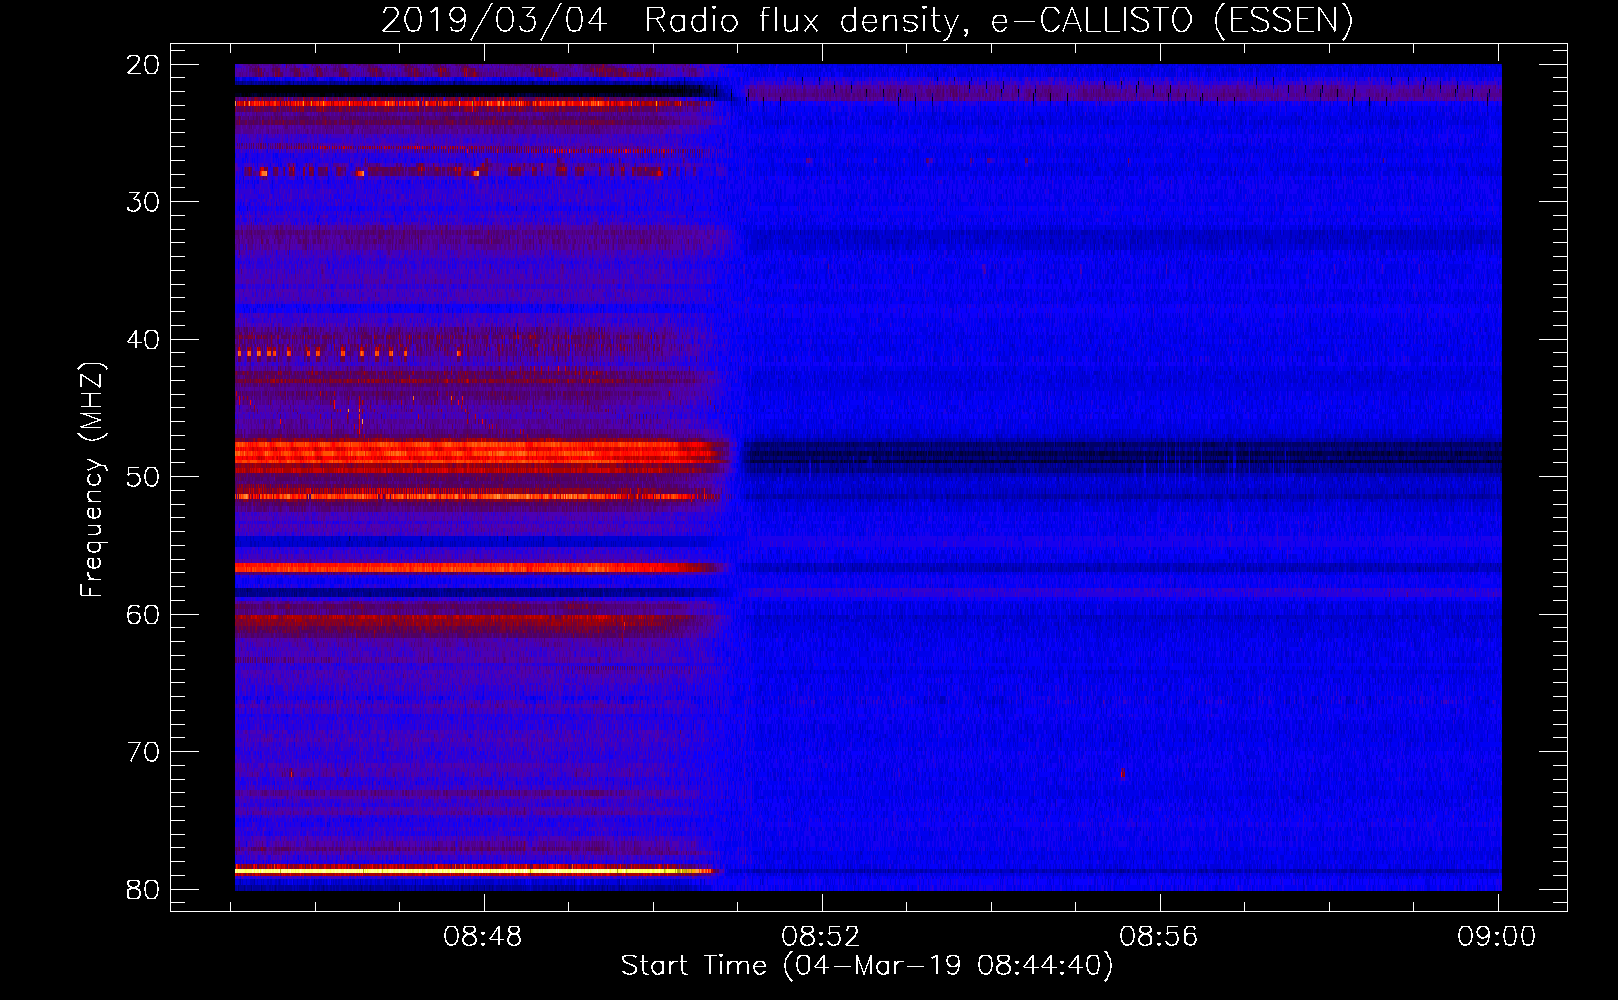Click the frequency tick label '50'

coord(143,477)
